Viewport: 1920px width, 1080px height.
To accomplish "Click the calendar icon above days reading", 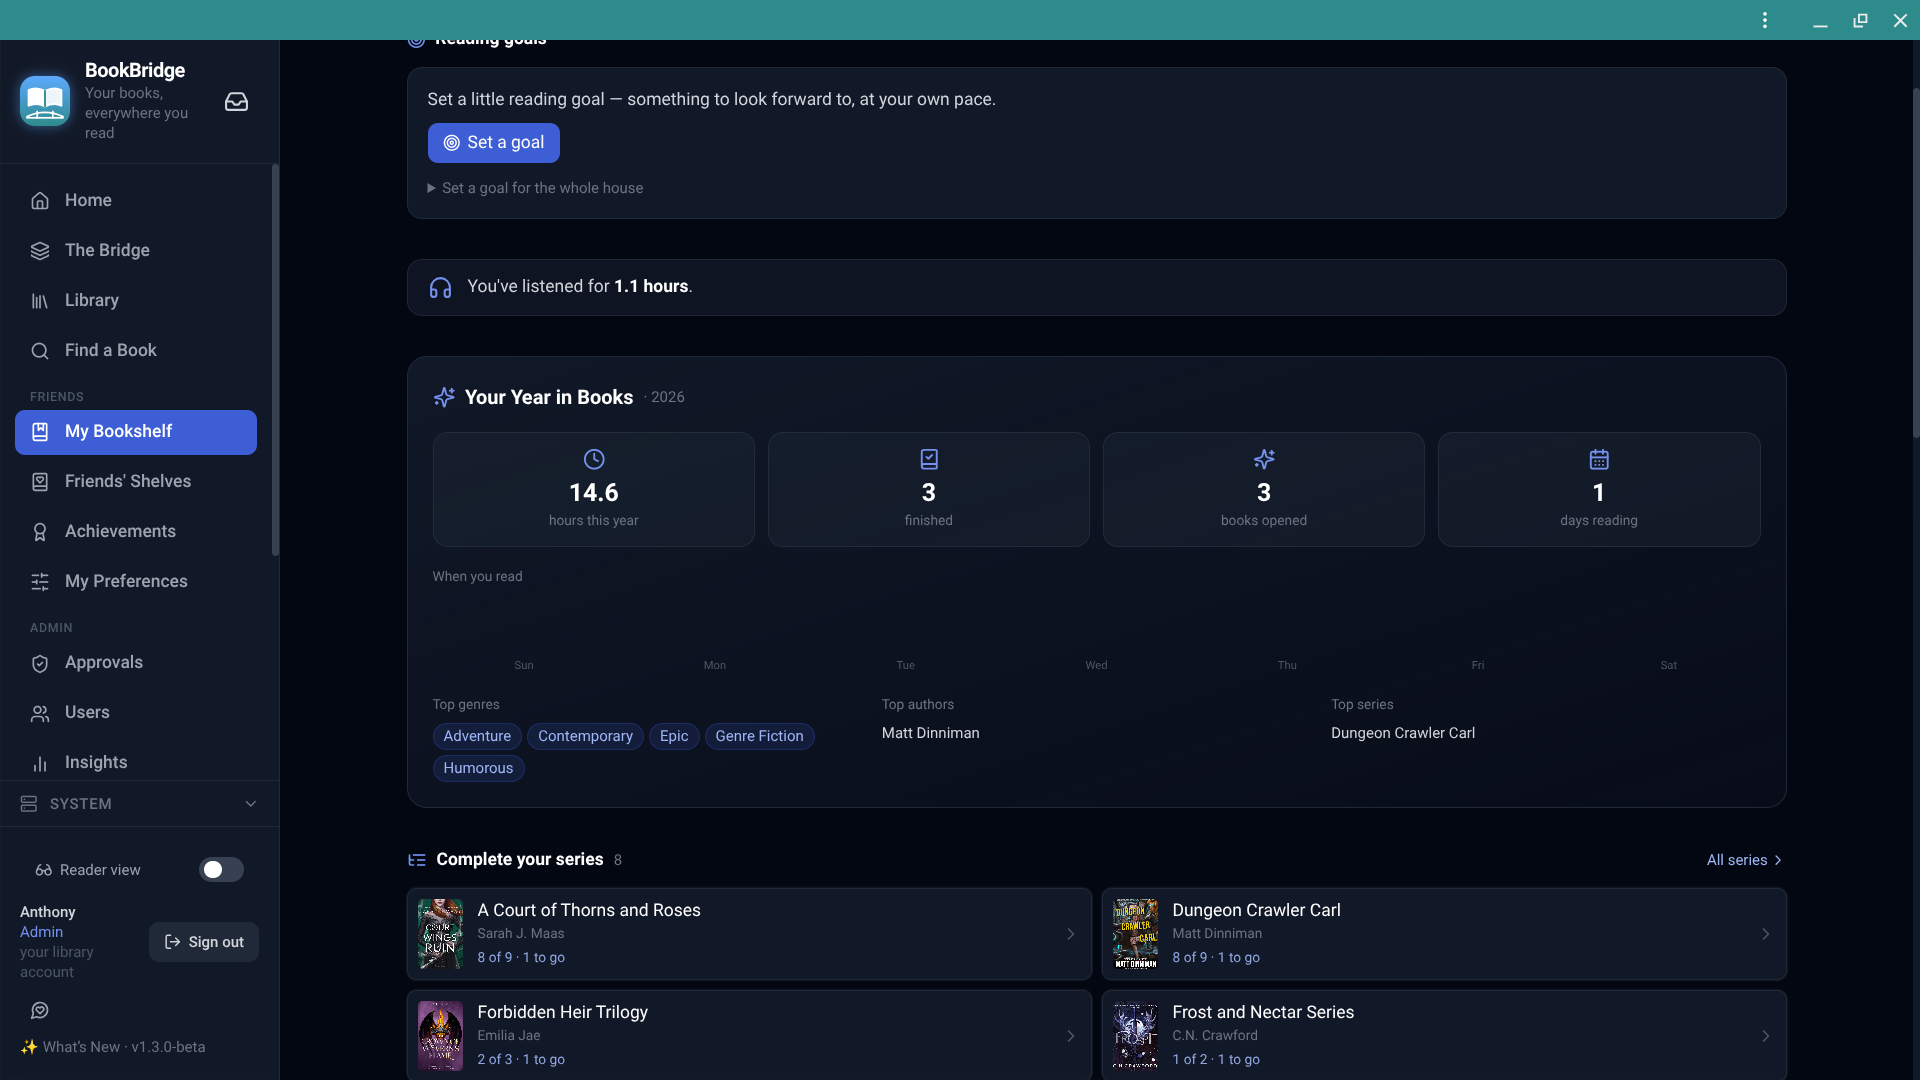I will pos(1599,459).
